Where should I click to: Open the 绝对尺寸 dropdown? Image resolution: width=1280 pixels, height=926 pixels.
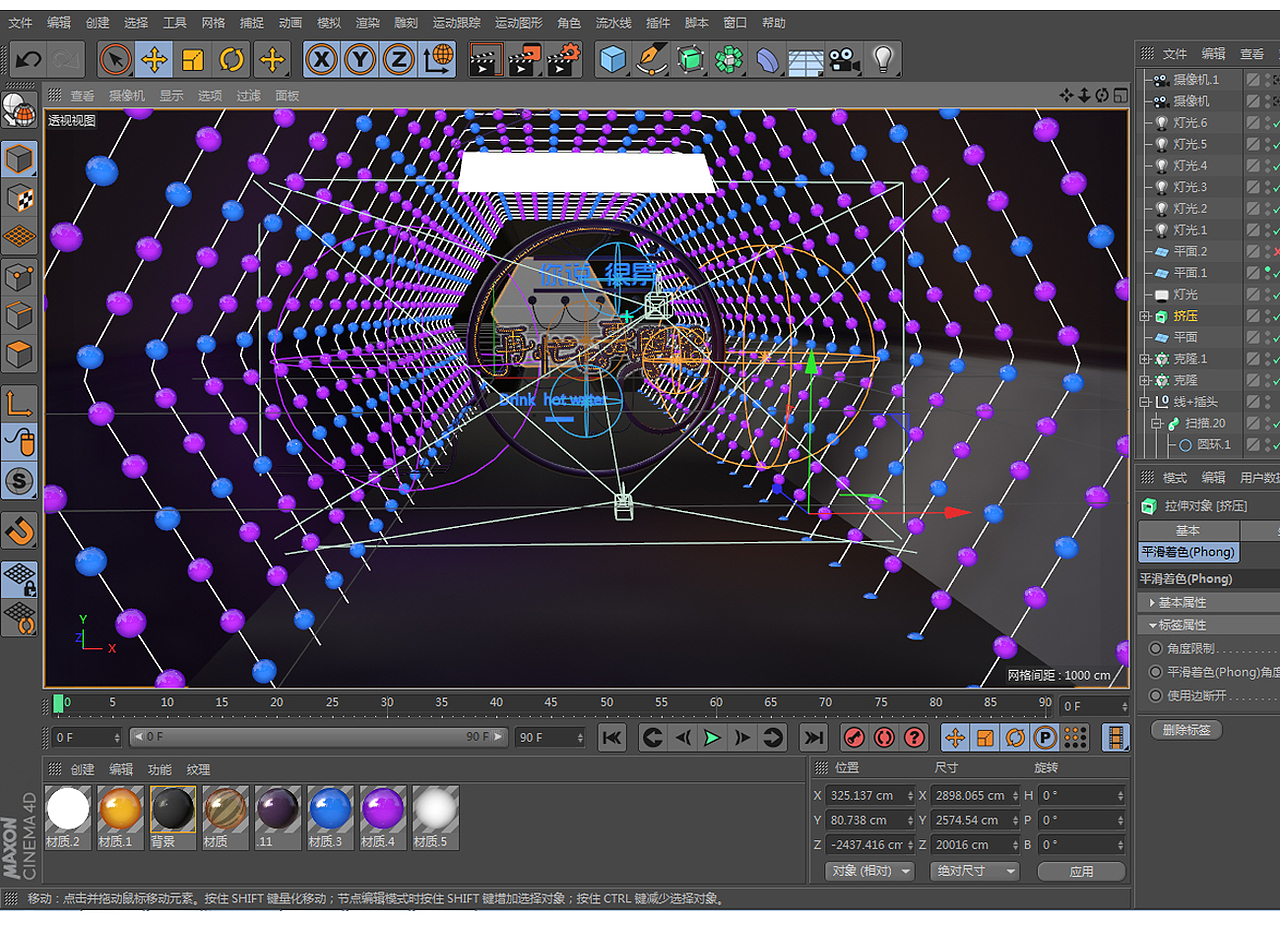coord(974,871)
